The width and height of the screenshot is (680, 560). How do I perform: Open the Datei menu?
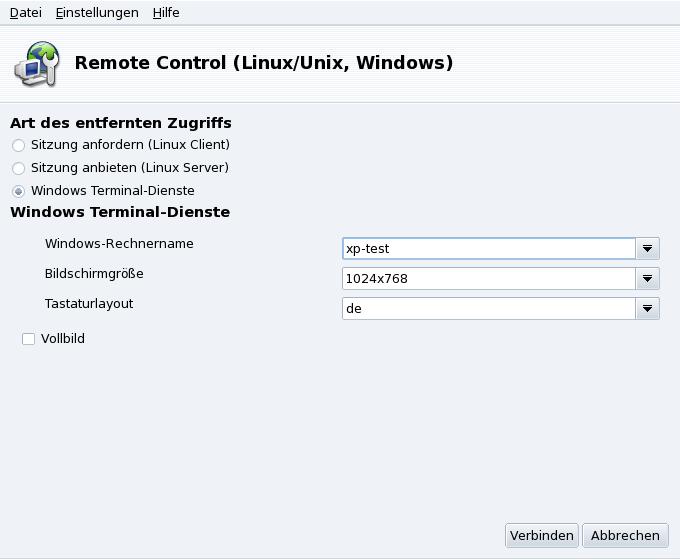click(26, 13)
